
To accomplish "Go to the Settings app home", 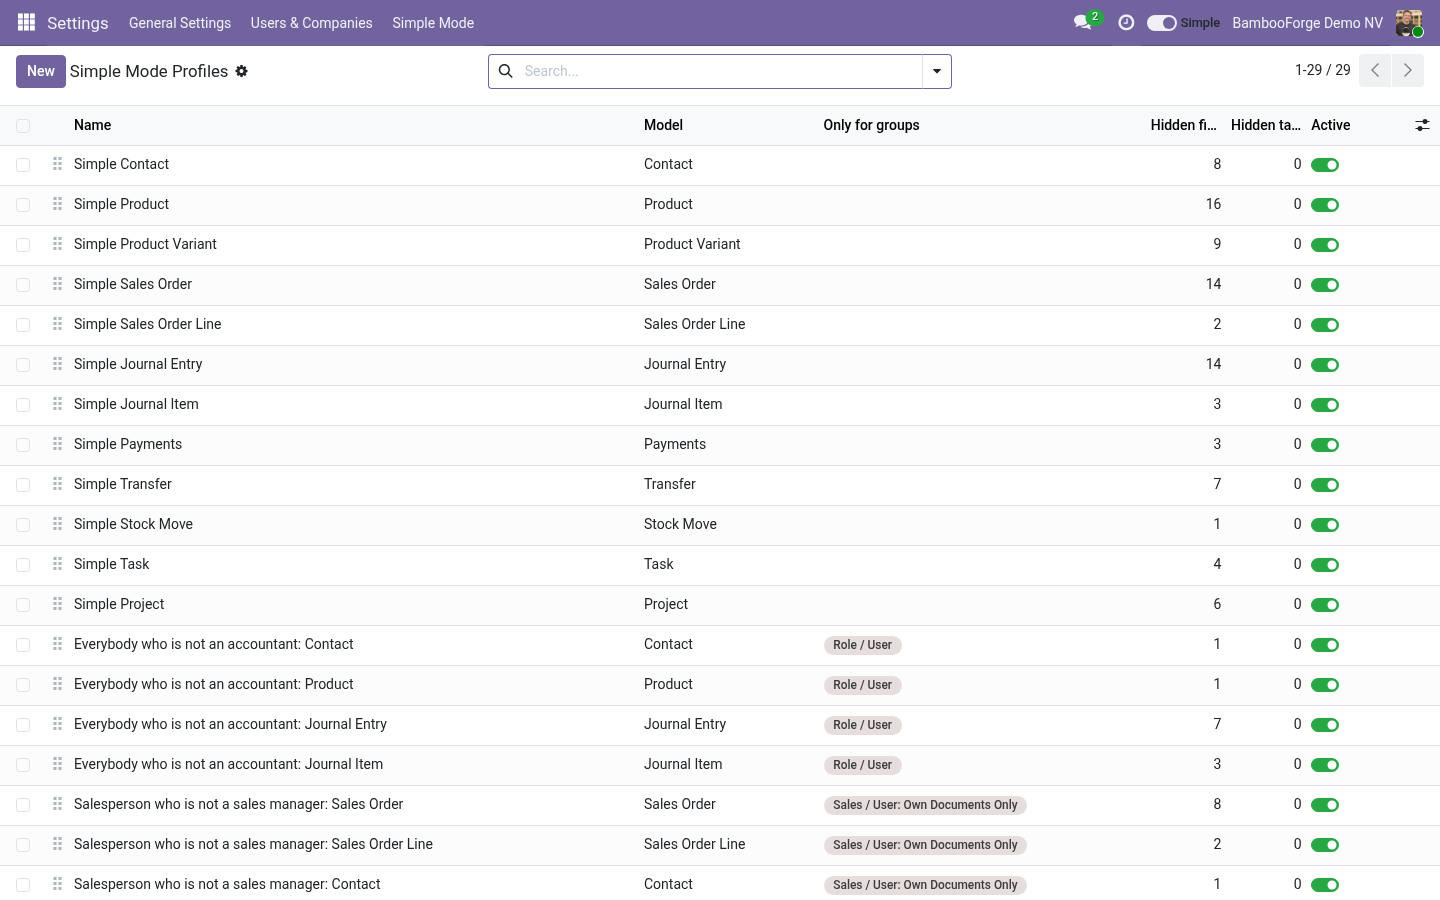I will 78,23.
